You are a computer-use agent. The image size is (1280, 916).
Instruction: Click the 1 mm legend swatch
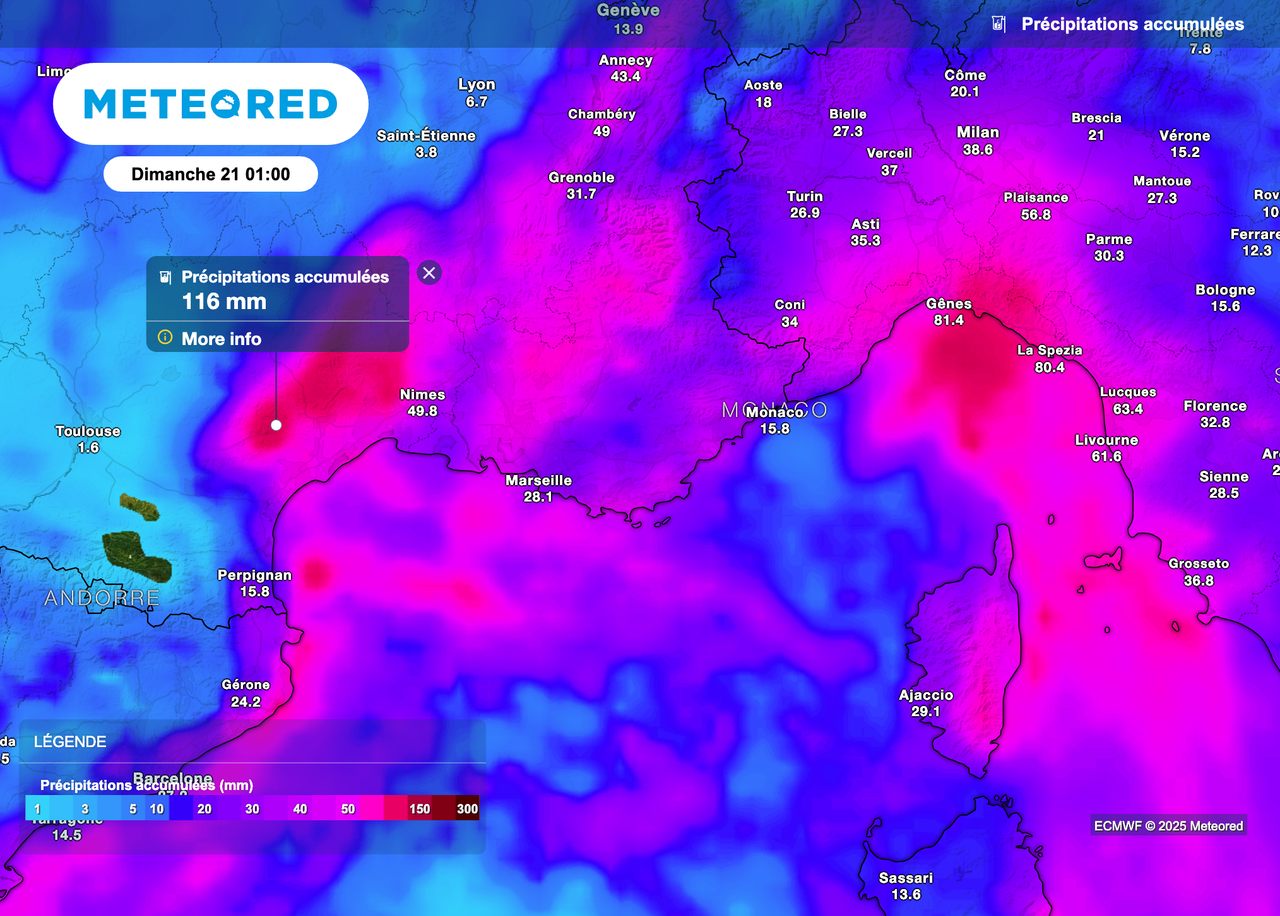click(36, 808)
